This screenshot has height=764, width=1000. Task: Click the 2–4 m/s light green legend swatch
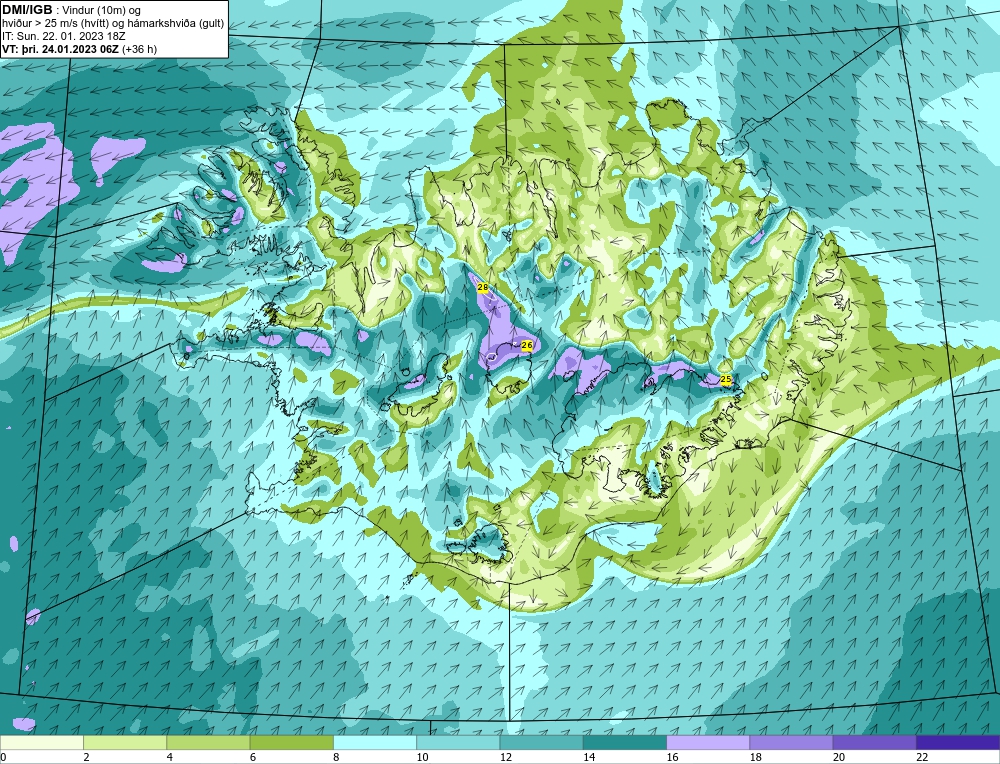(x=125, y=743)
